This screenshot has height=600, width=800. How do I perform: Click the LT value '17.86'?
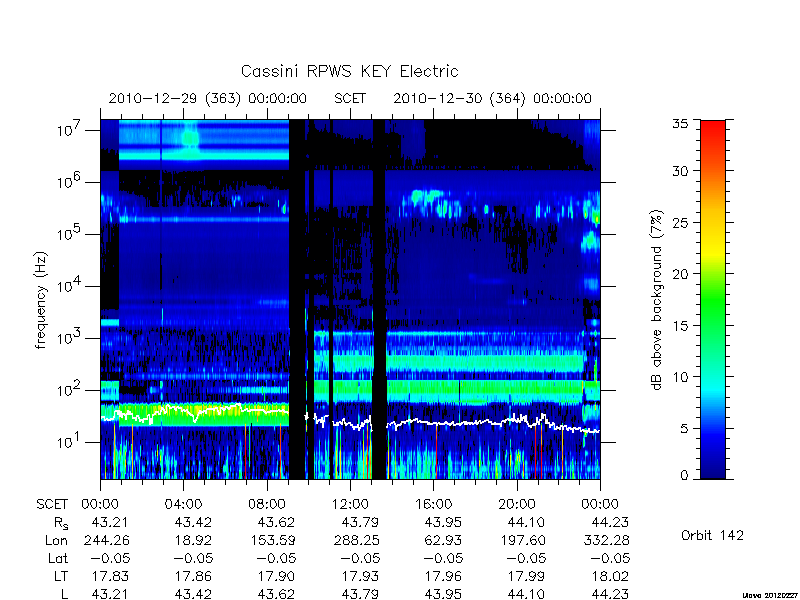[193, 576]
